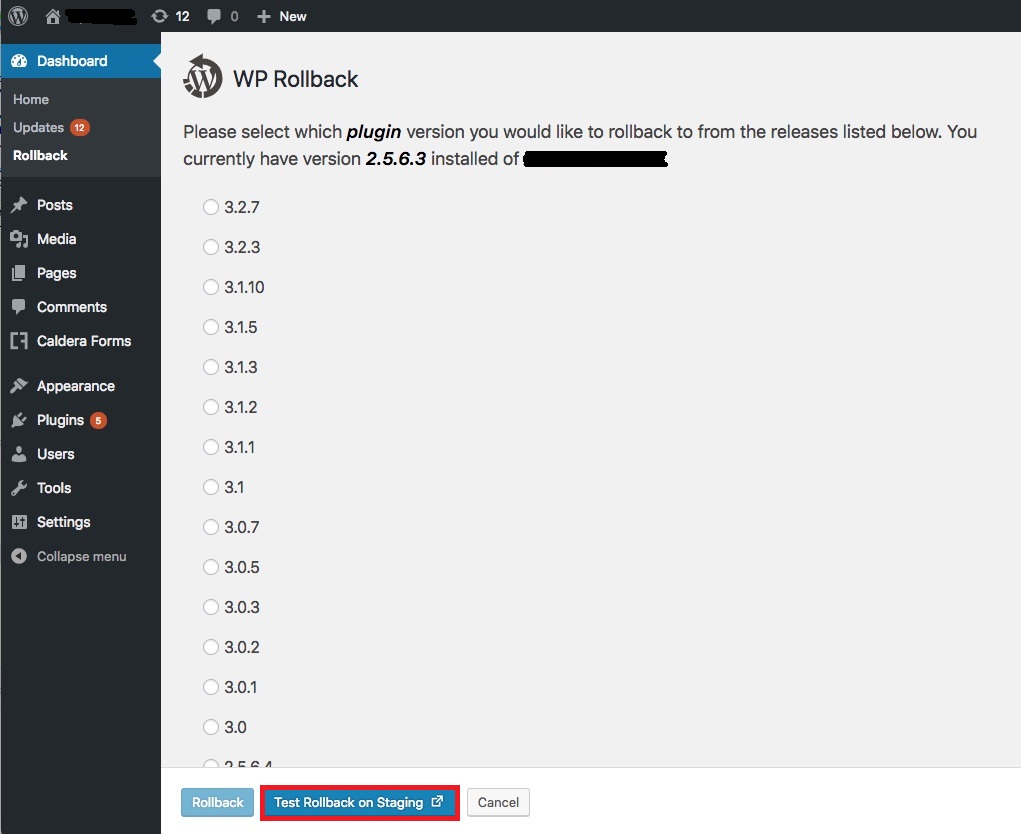Go to Home submenu item
This screenshot has height=834, width=1021.
pyautogui.click(x=31, y=99)
